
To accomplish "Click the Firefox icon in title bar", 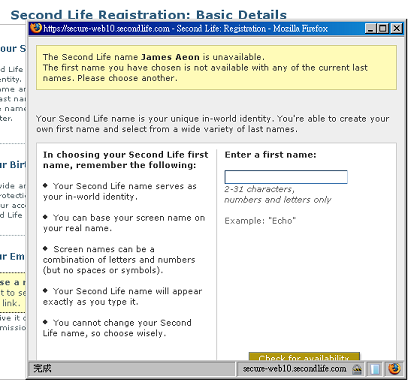I will click(36, 28).
